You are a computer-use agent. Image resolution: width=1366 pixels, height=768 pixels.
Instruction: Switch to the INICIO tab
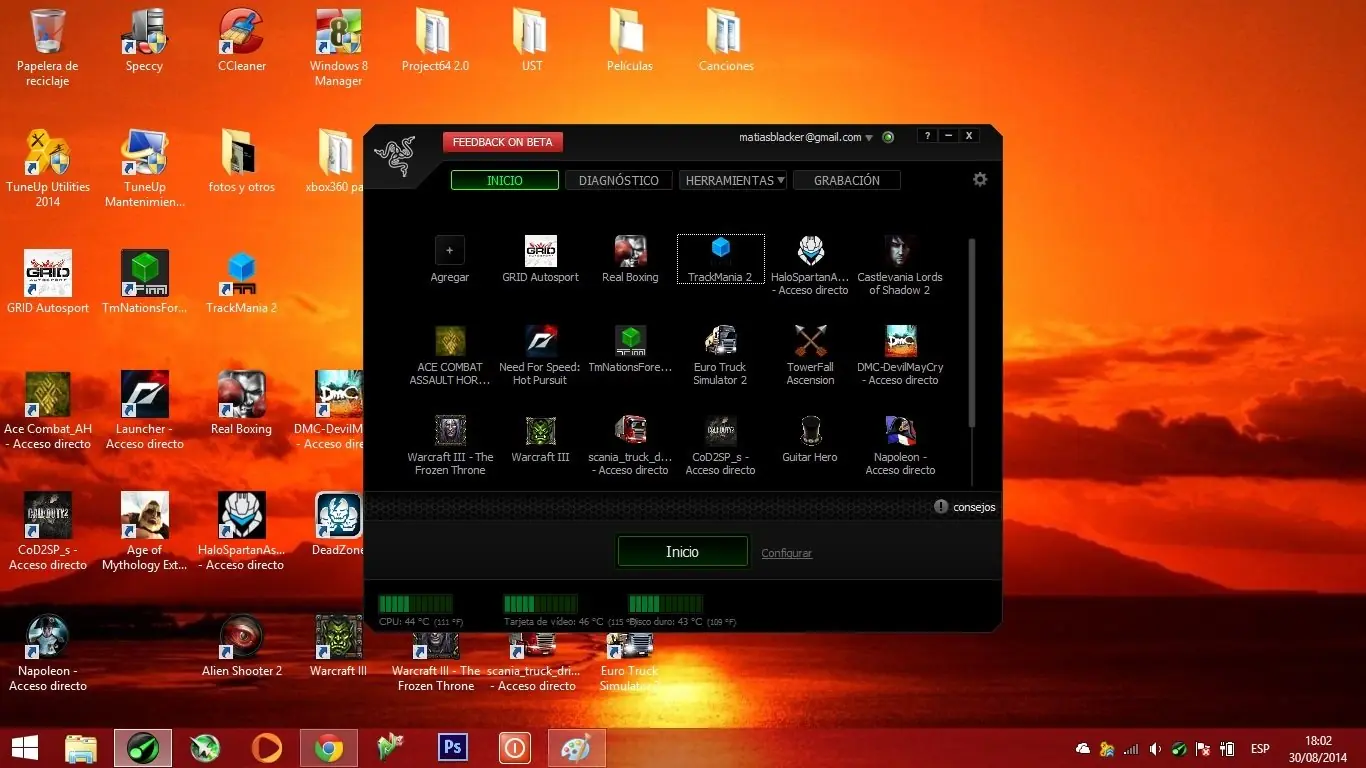[x=505, y=180]
